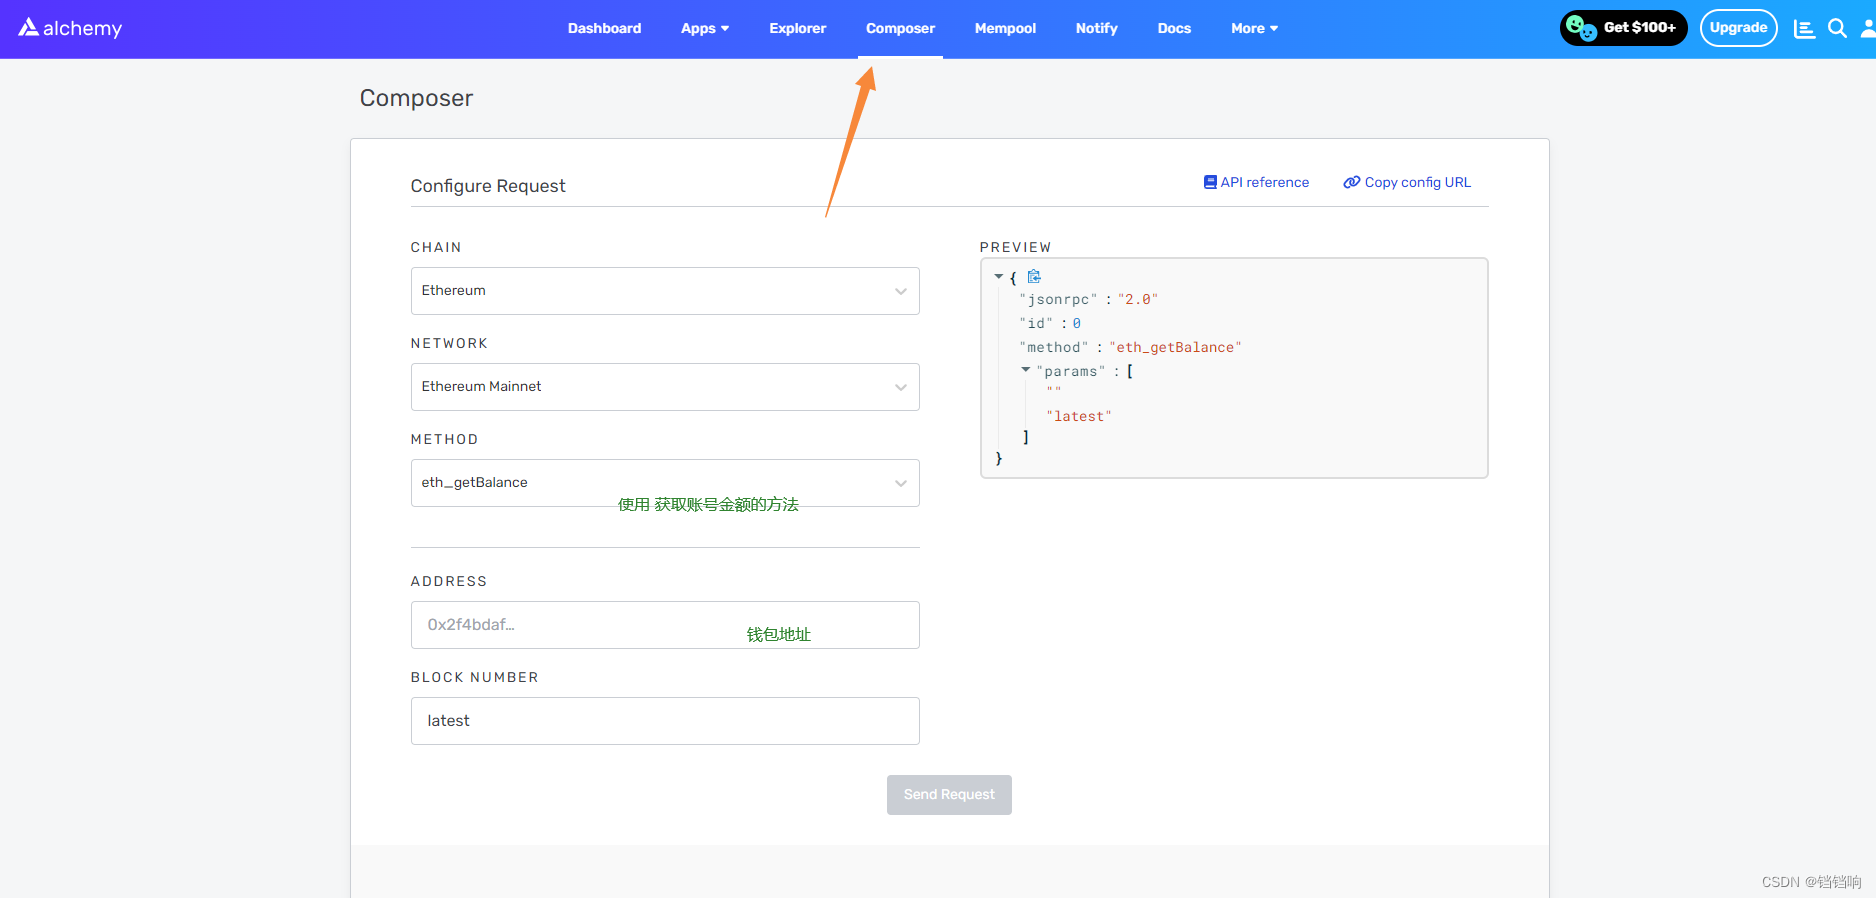Open the Method dropdown showing eth_getBalance
1876x898 pixels.
(x=665, y=483)
